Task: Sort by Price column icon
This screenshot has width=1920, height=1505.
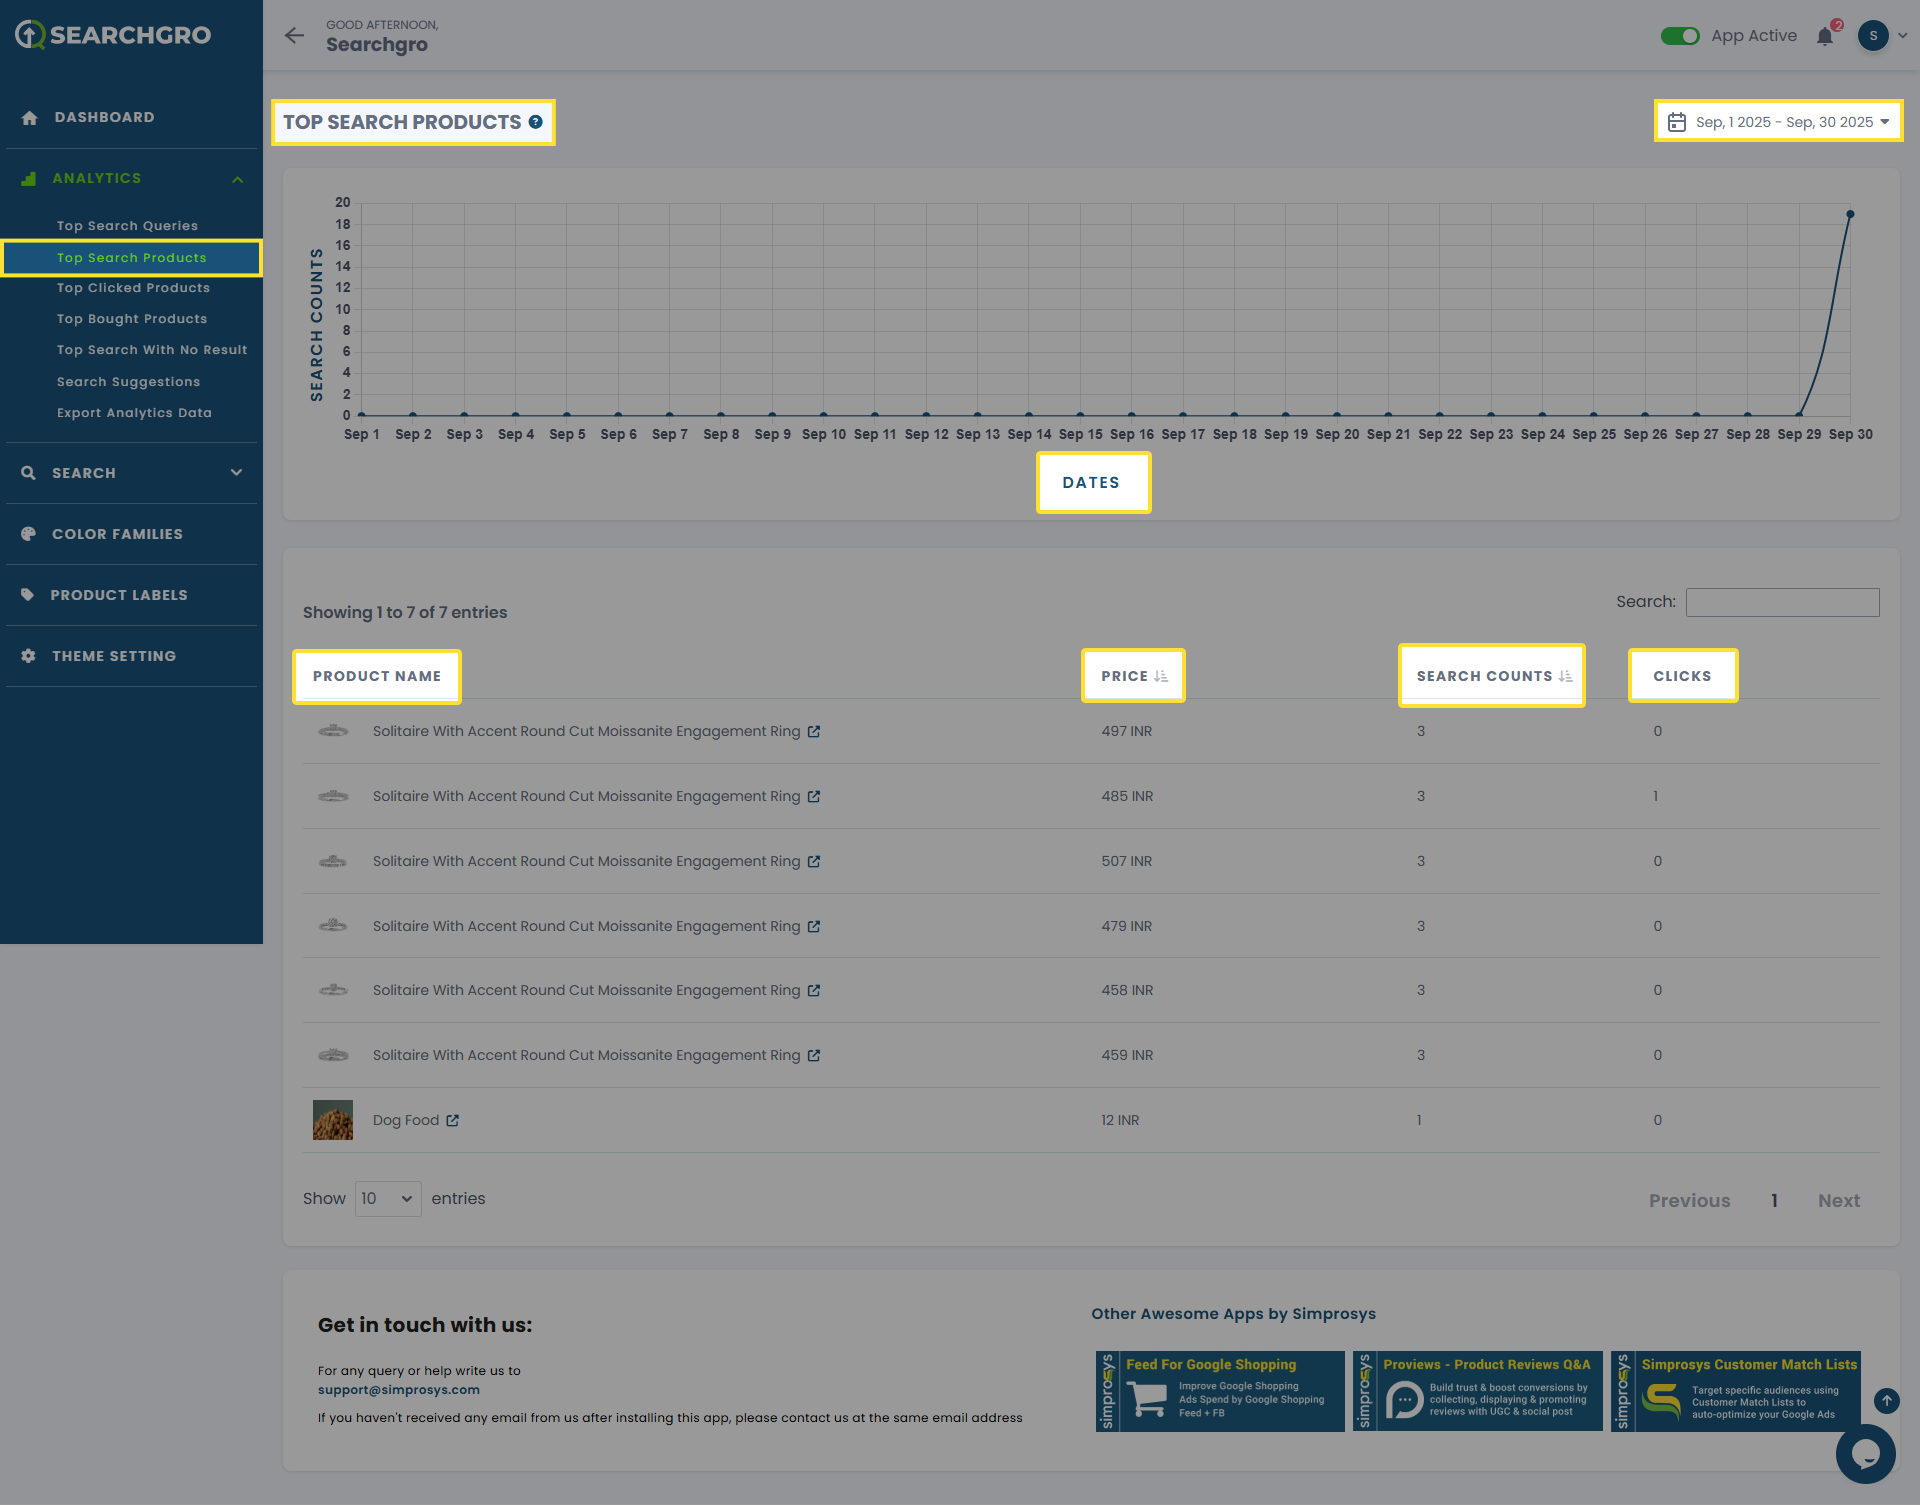Action: tap(1161, 677)
